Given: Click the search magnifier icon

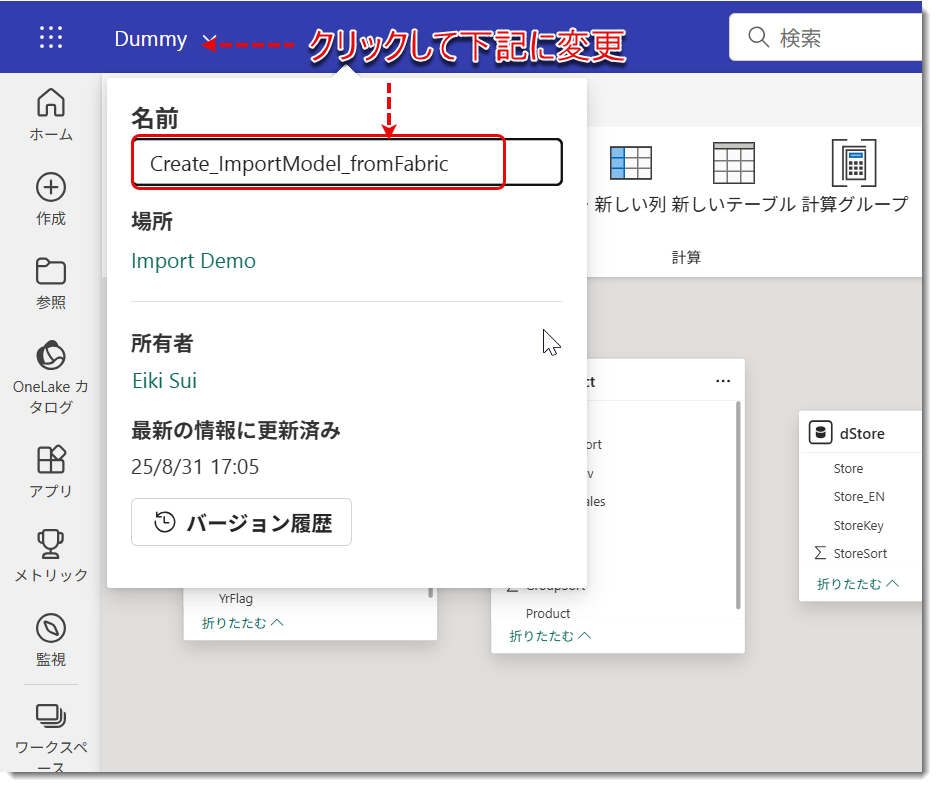Looking at the screenshot, I should point(758,37).
